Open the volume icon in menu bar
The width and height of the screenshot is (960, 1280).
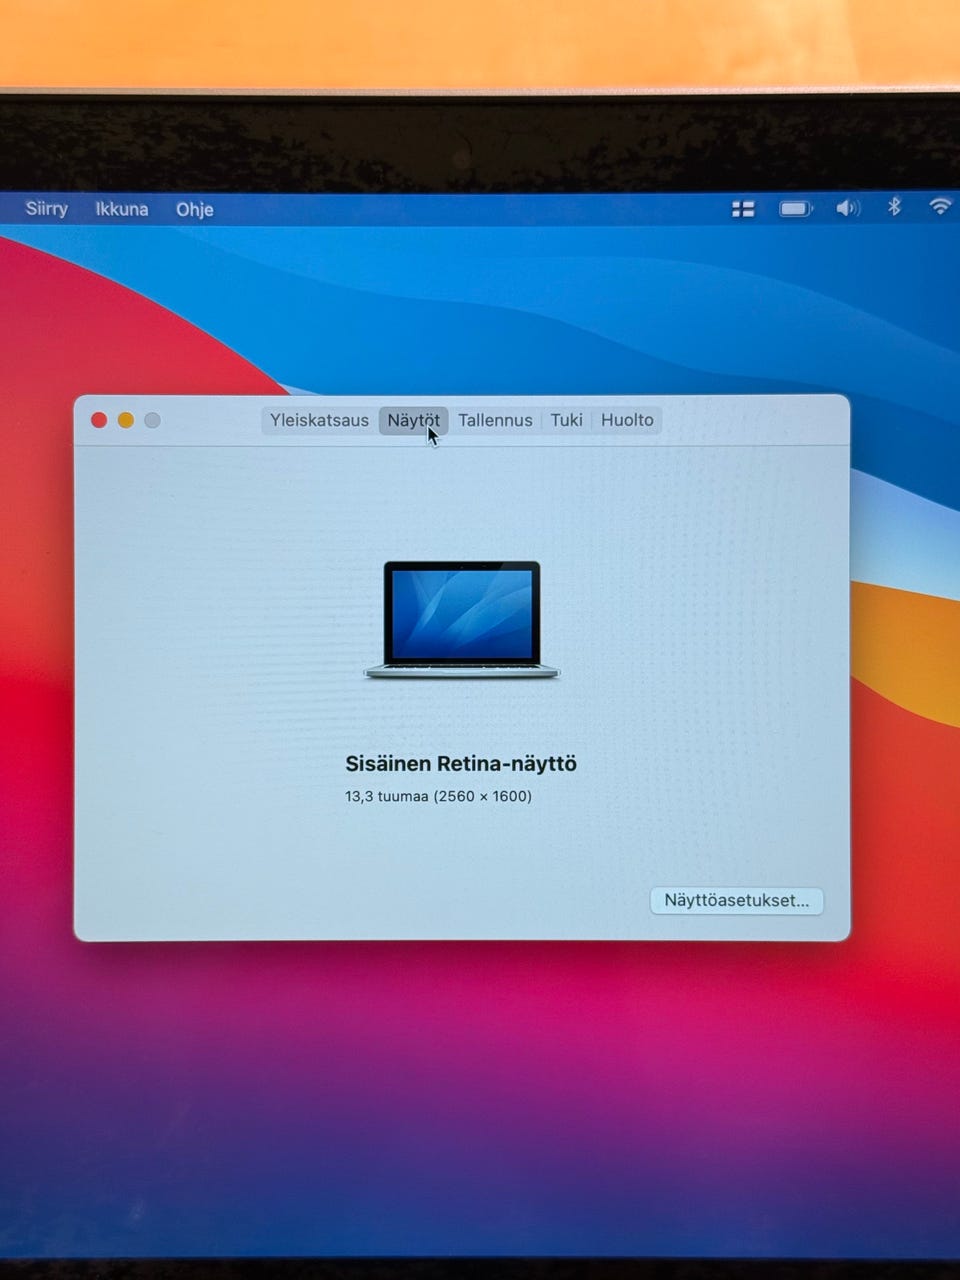click(x=847, y=208)
